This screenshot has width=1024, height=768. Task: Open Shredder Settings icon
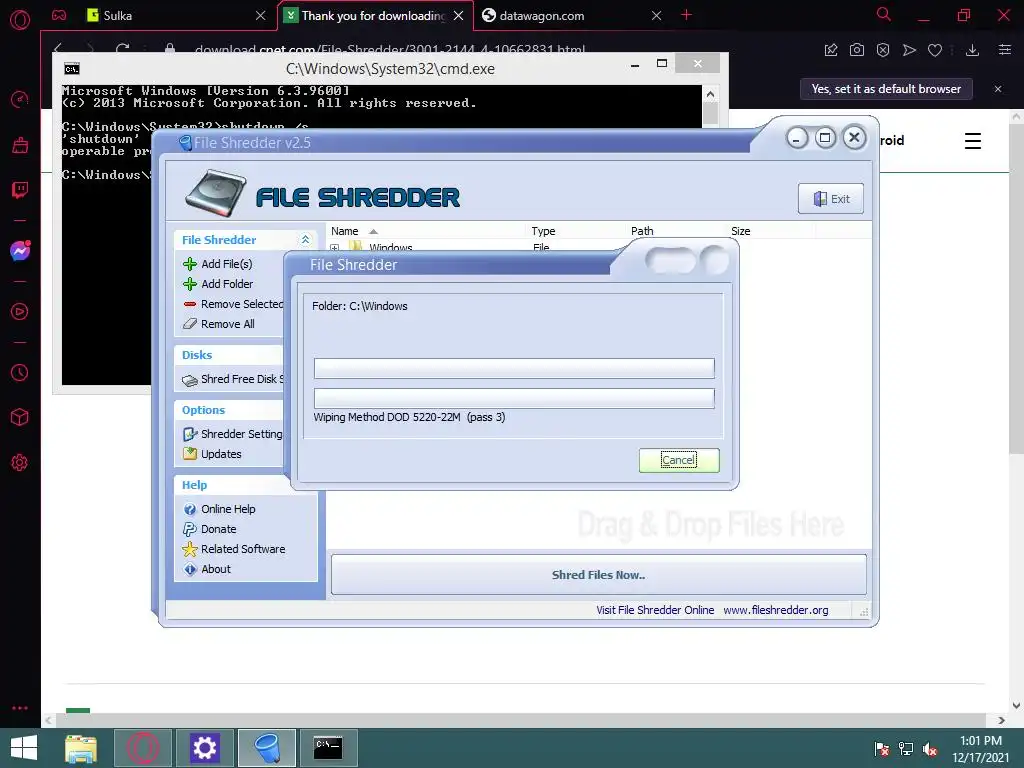[x=190, y=434]
